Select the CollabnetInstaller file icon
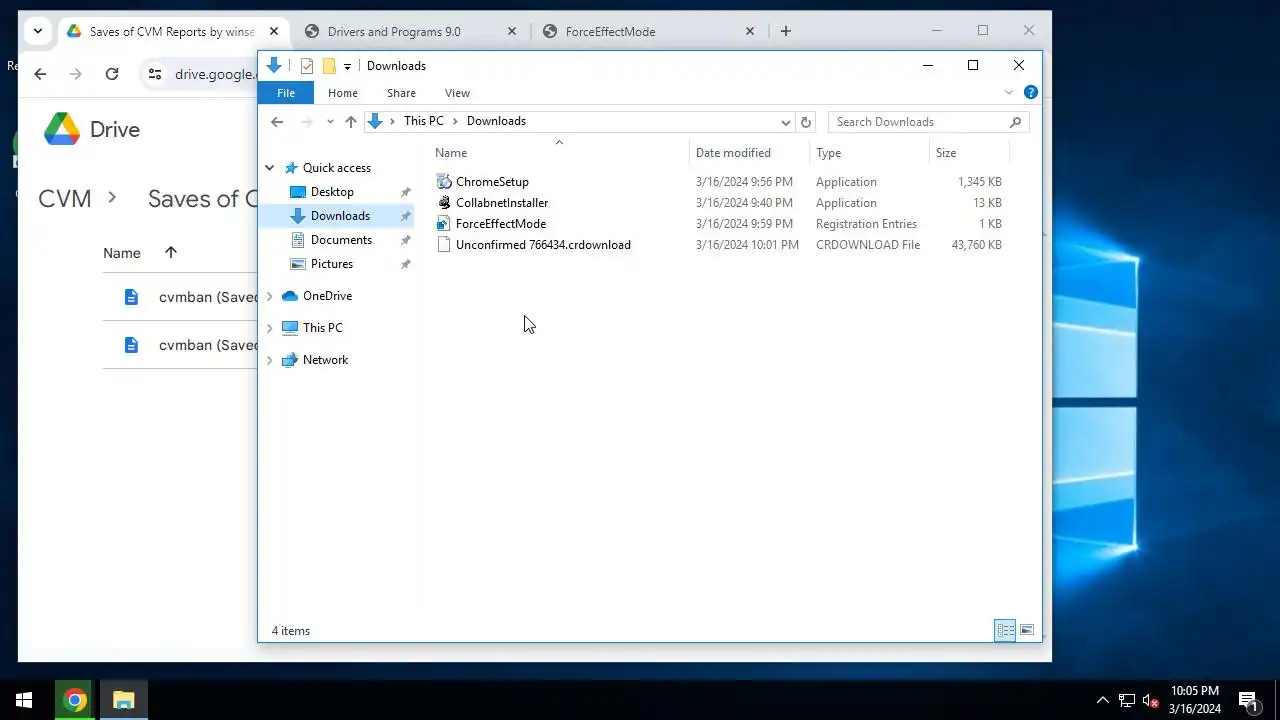 point(444,203)
